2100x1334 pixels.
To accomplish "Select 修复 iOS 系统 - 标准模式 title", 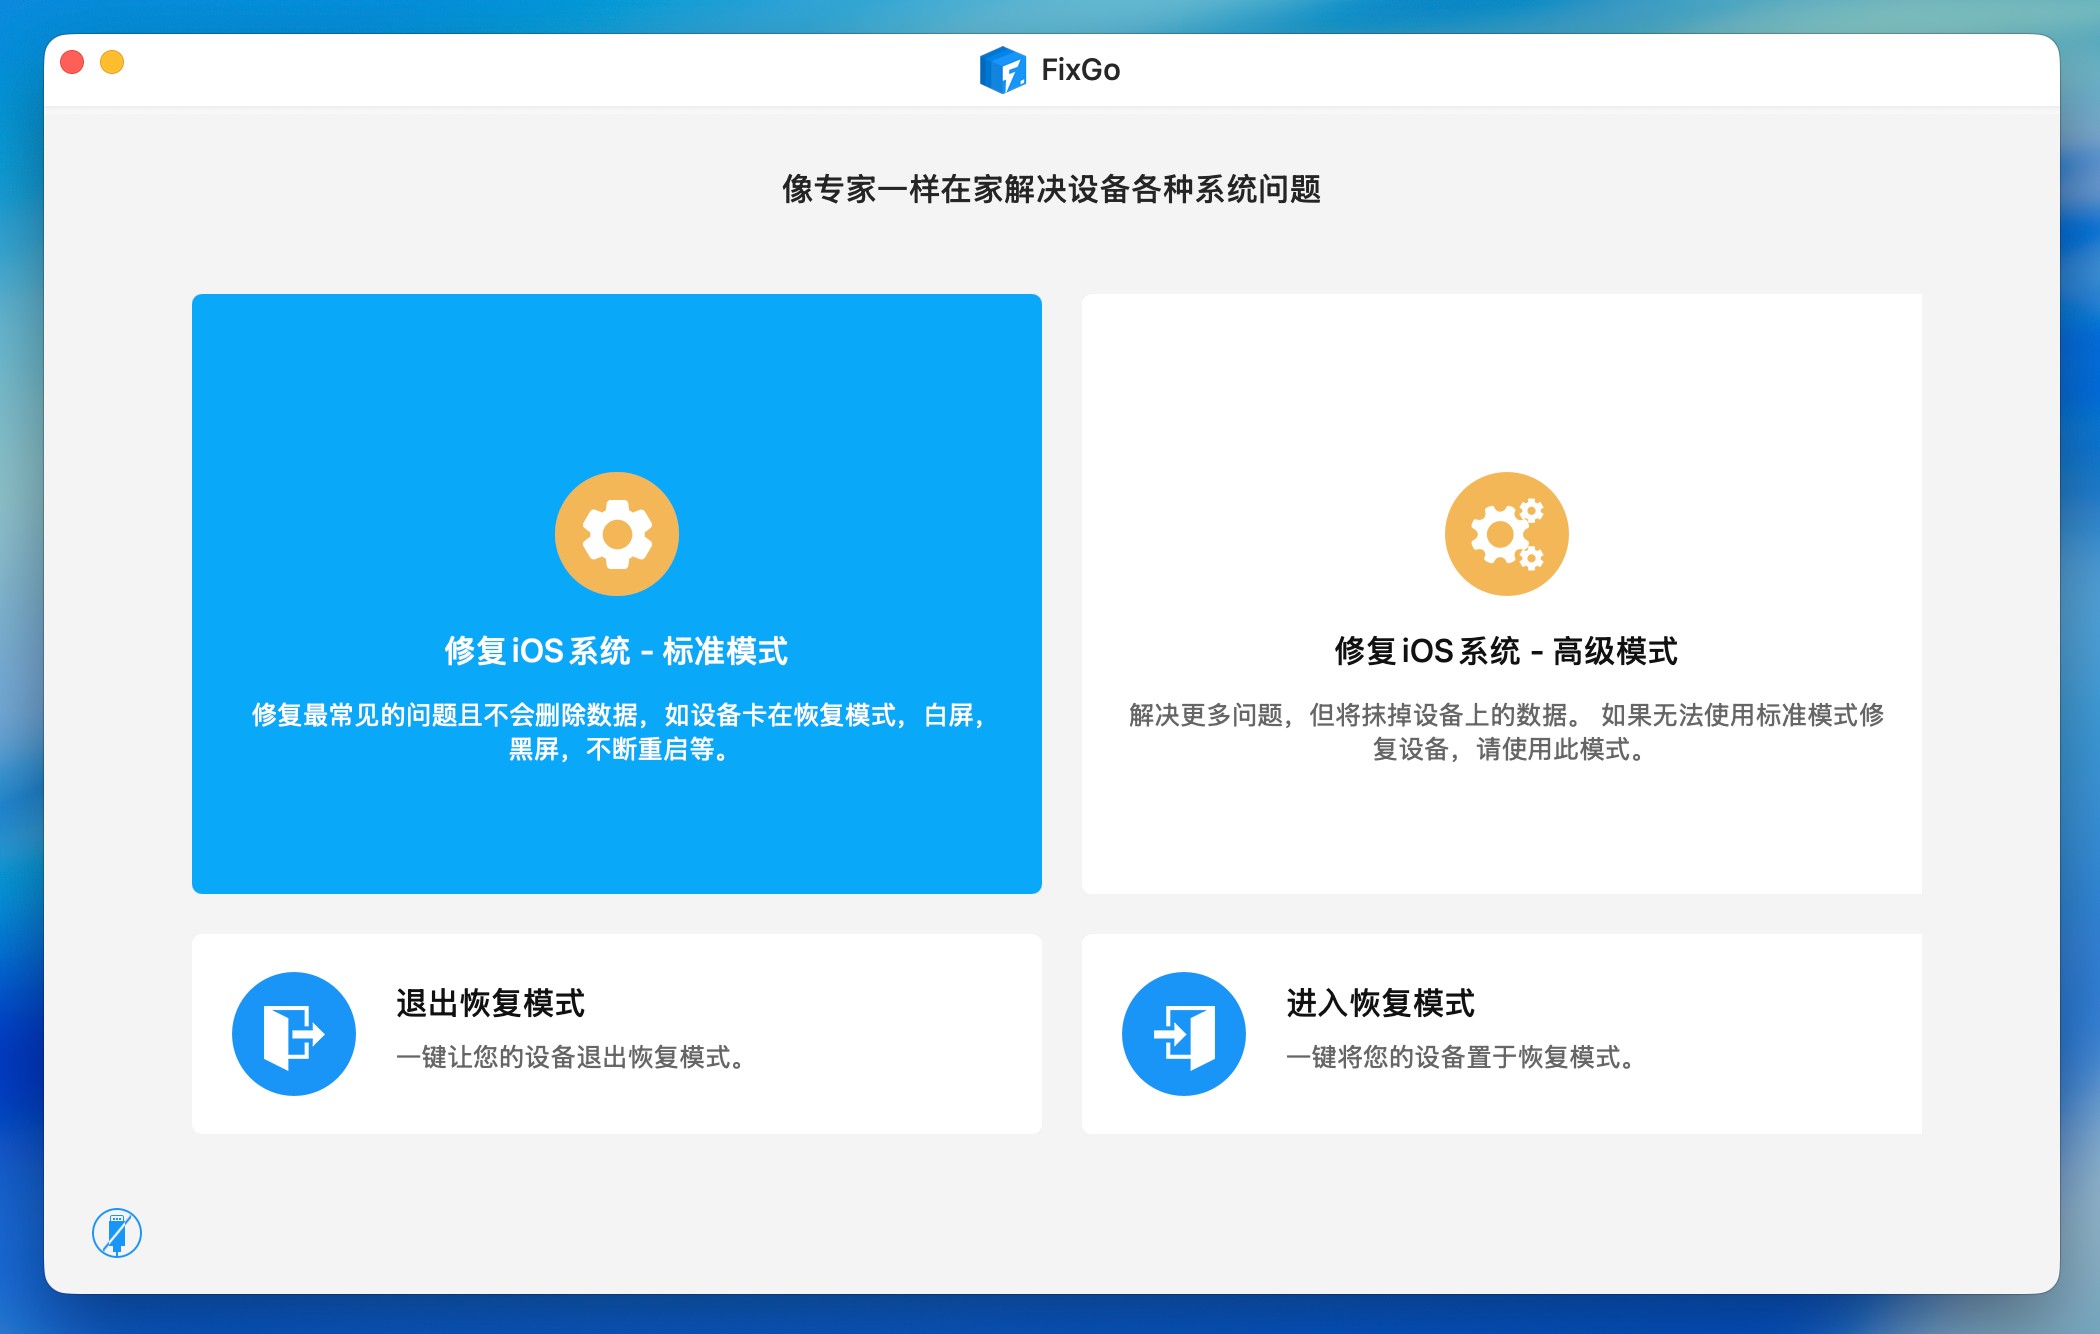I will (x=616, y=651).
